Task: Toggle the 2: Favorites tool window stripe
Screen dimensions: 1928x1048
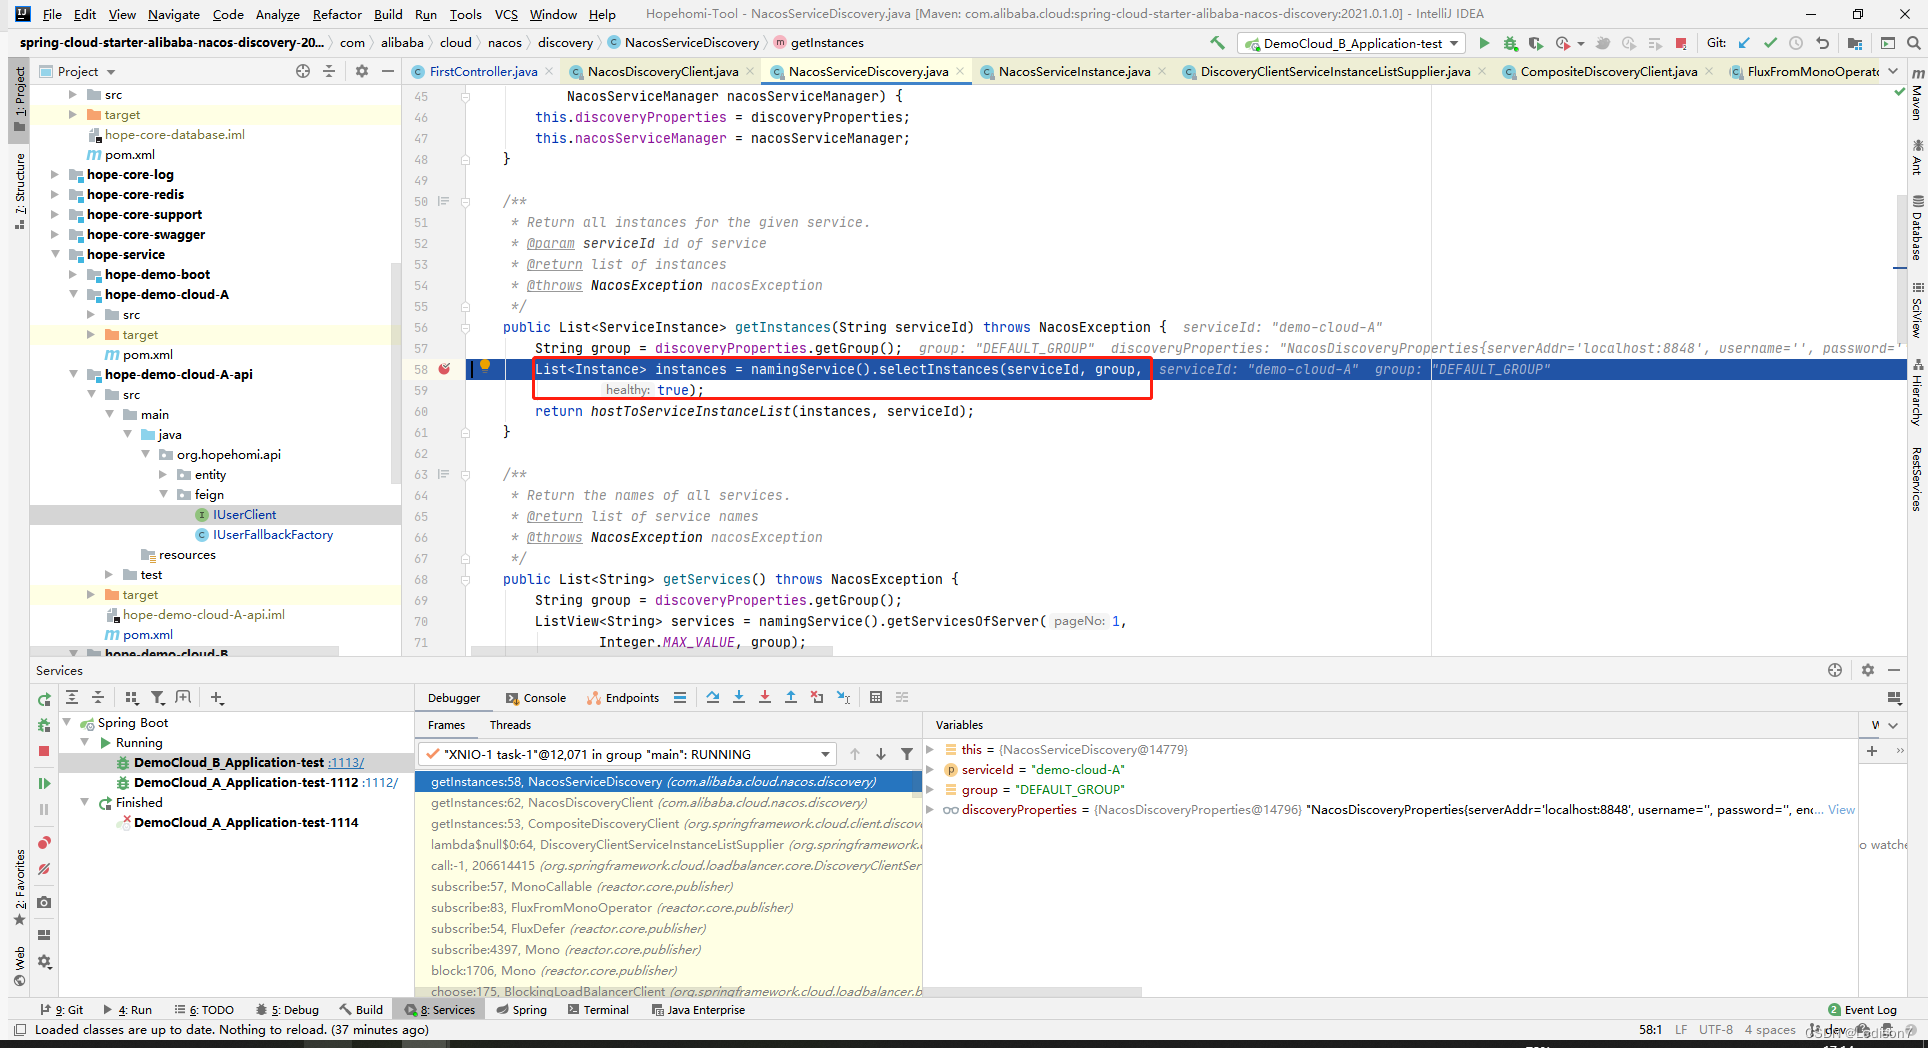Action: coord(19,888)
